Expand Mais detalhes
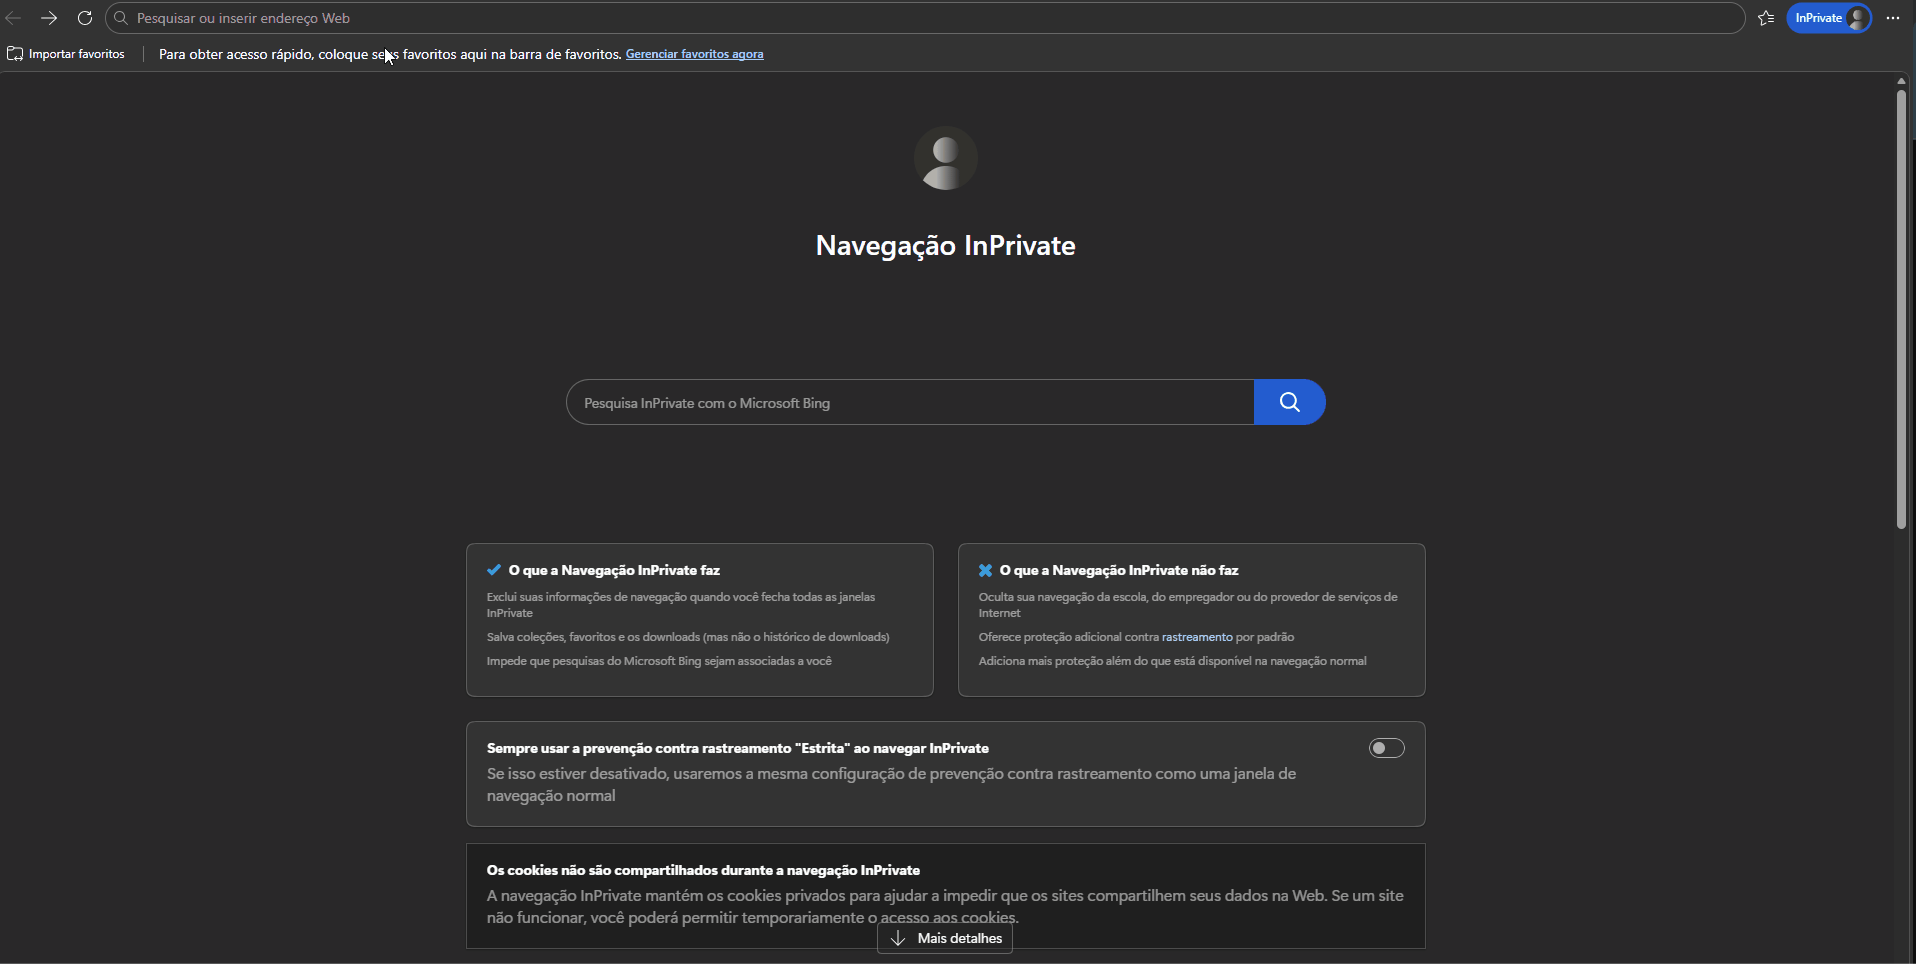This screenshot has width=1916, height=964. click(x=945, y=938)
